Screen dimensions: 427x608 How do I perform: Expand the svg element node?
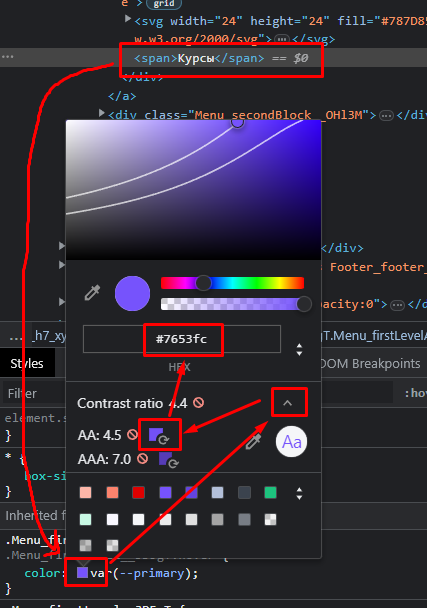pyautogui.click(x=128, y=19)
